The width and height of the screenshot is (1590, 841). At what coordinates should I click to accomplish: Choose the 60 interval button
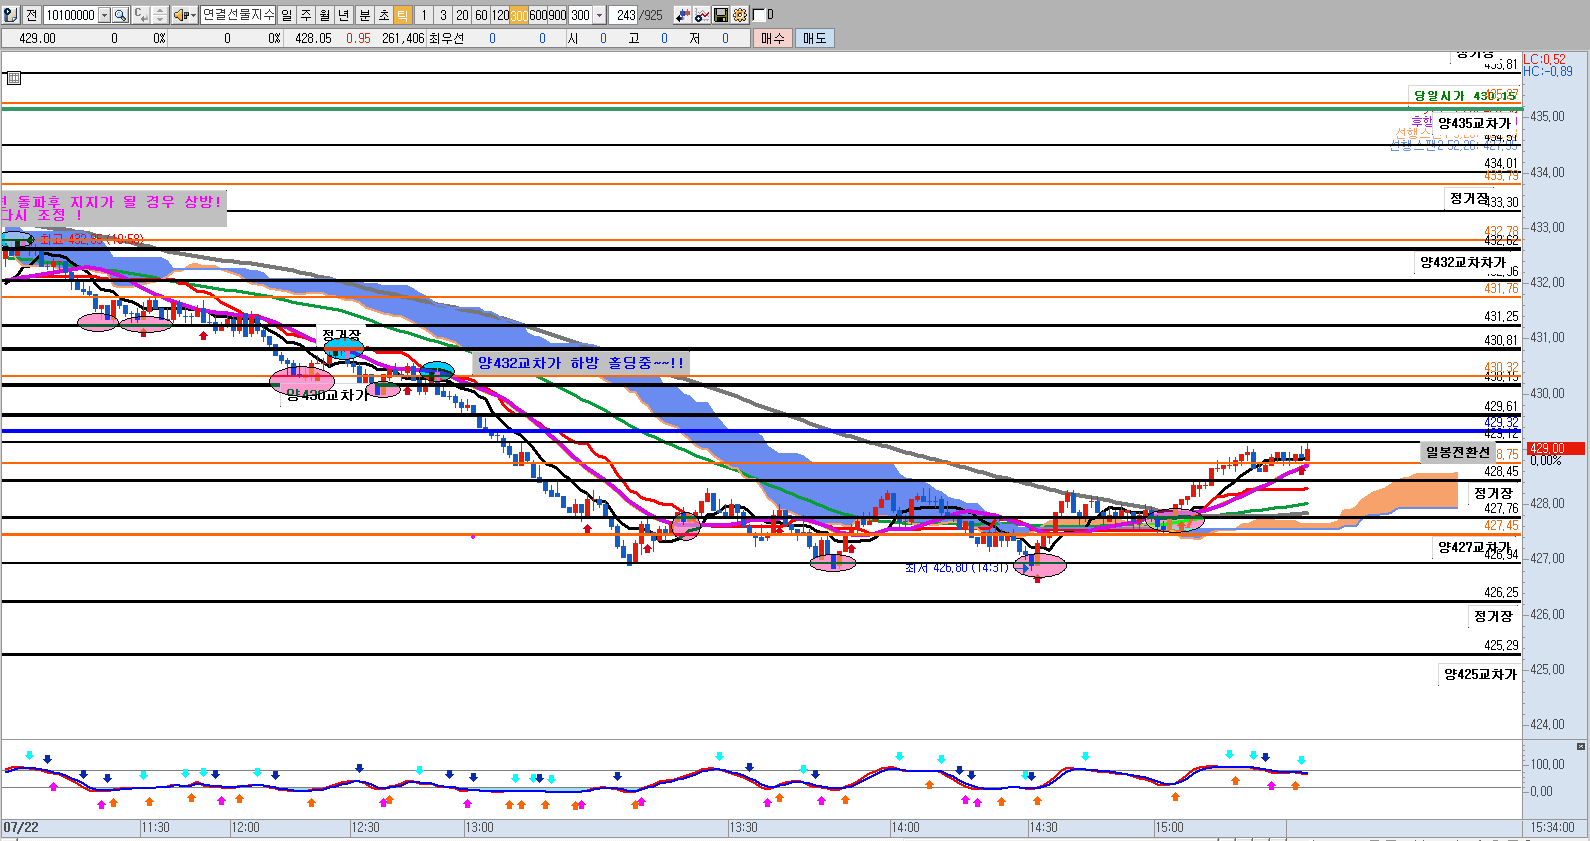tap(481, 15)
